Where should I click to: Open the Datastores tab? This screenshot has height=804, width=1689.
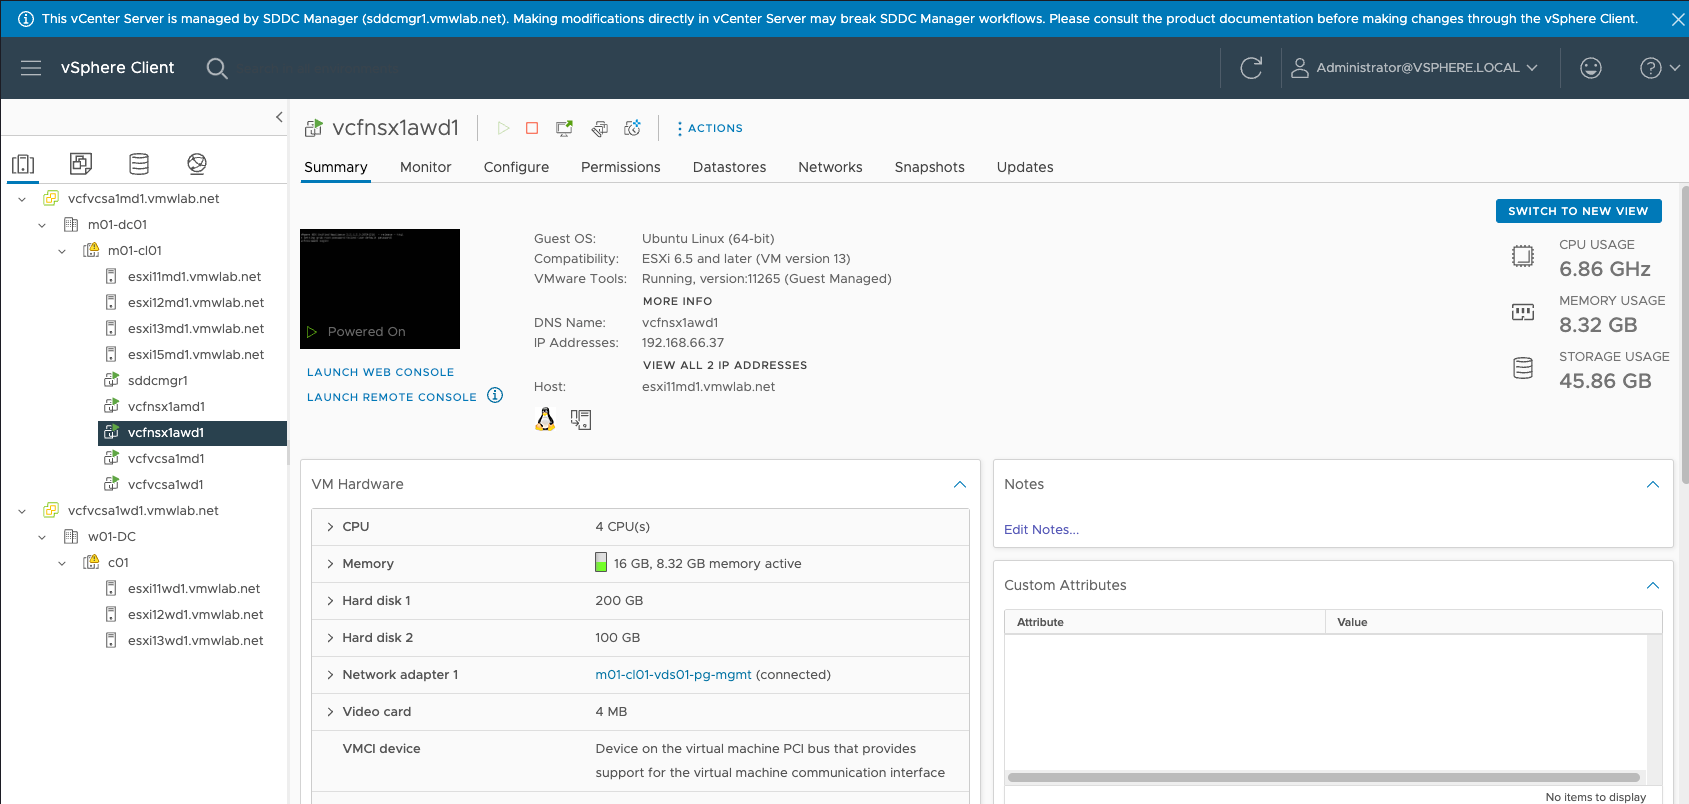click(x=730, y=167)
